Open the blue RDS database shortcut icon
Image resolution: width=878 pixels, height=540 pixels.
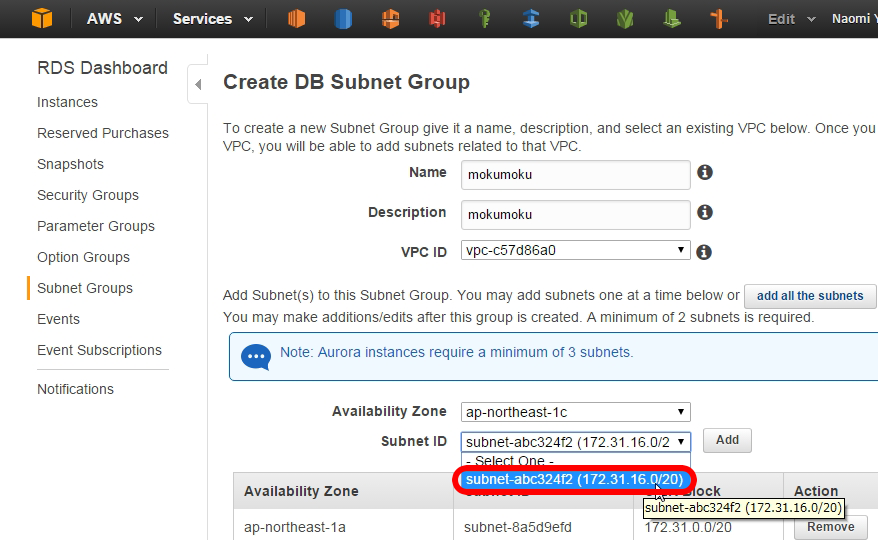(343, 19)
